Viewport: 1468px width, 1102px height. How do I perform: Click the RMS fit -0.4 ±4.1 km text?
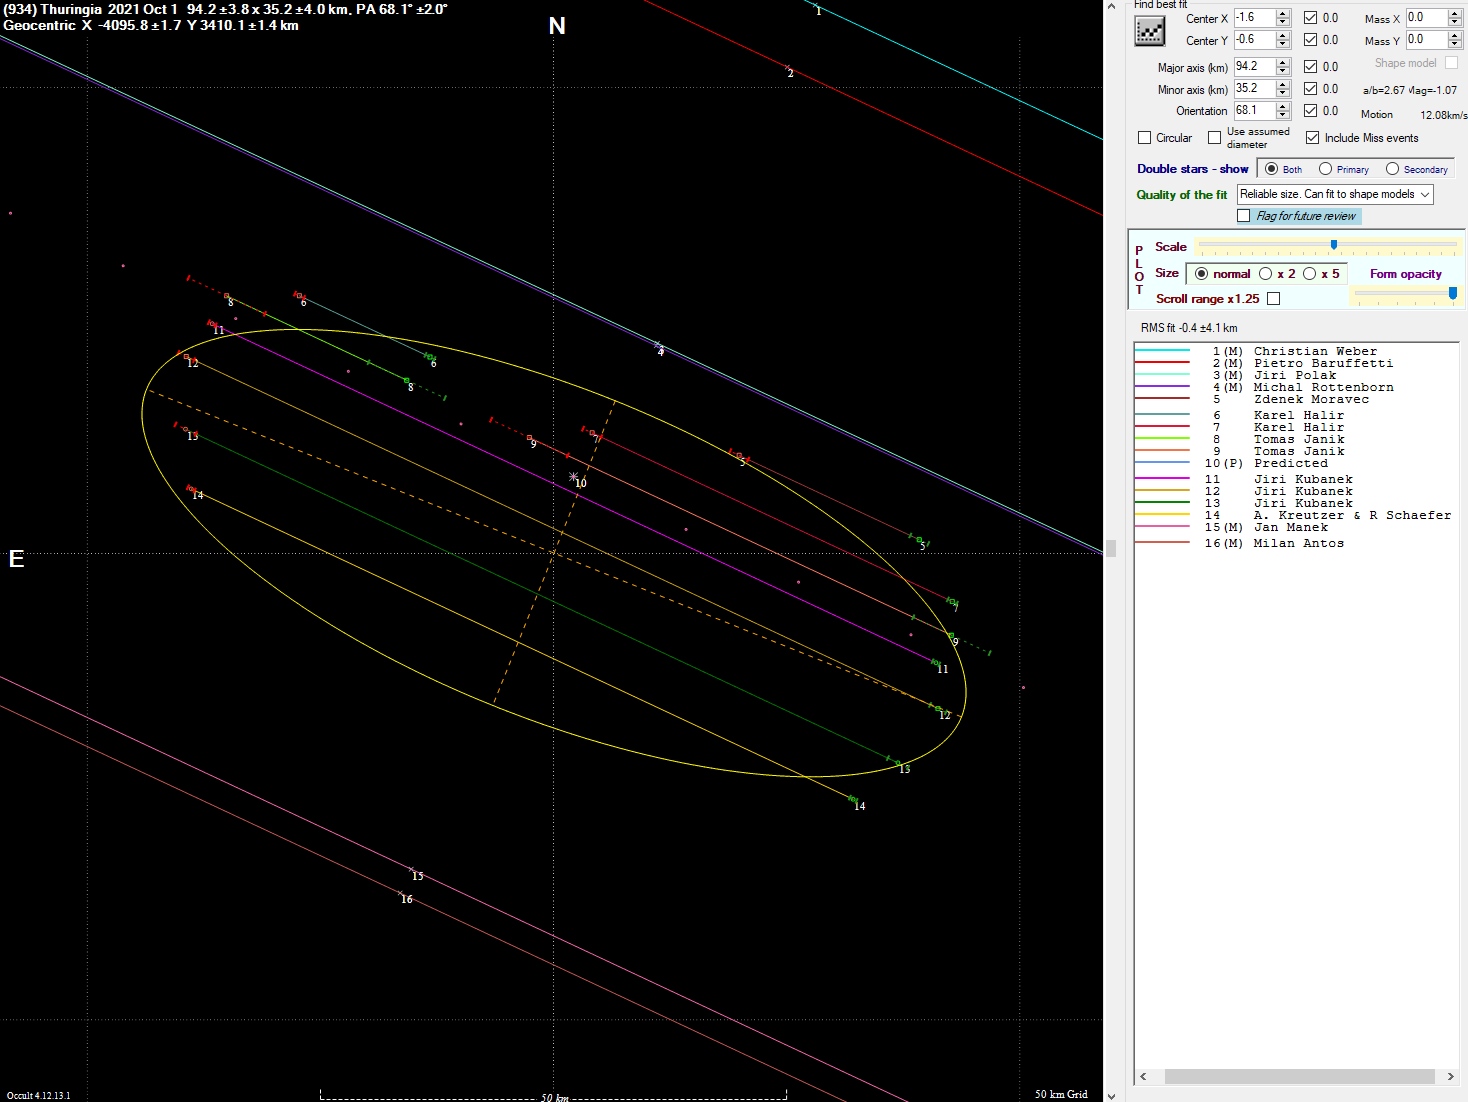tap(1189, 328)
